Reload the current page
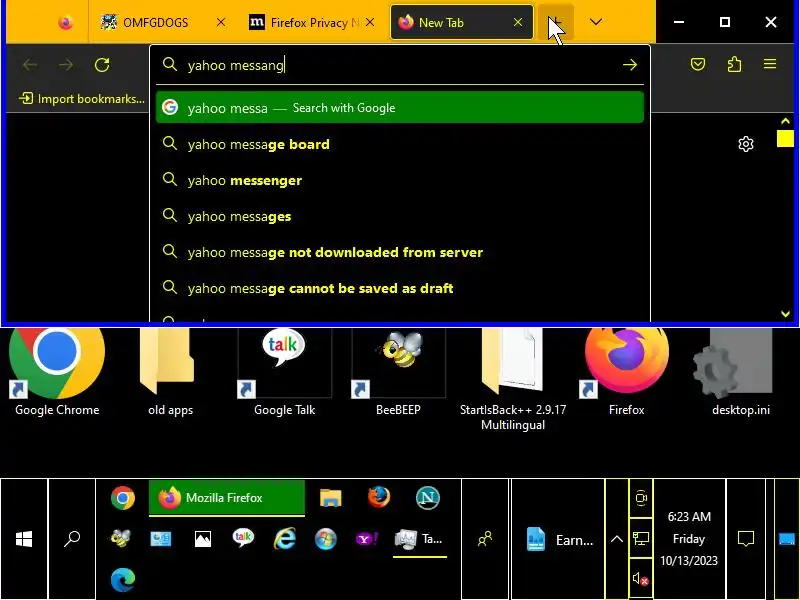 click(x=102, y=65)
